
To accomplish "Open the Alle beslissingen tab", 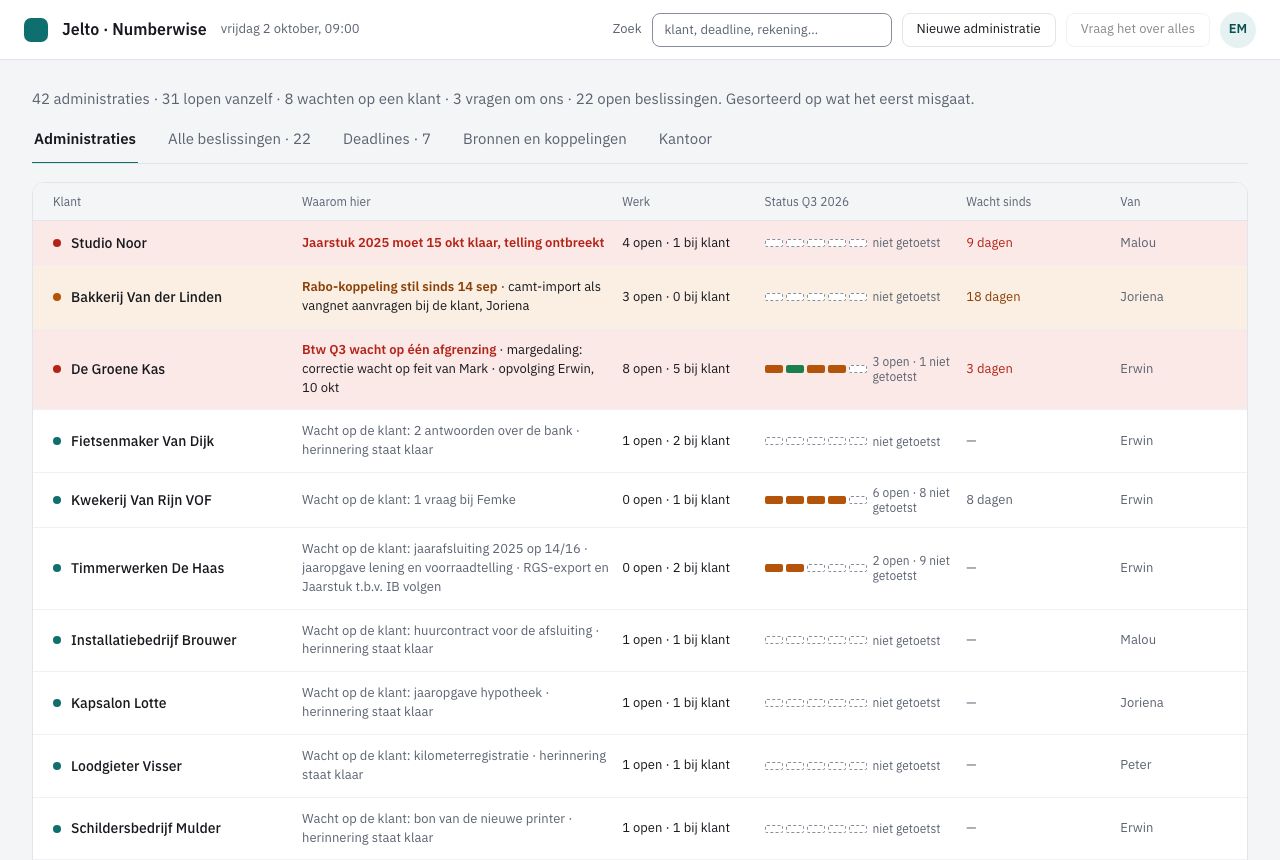I will coord(239,139).
